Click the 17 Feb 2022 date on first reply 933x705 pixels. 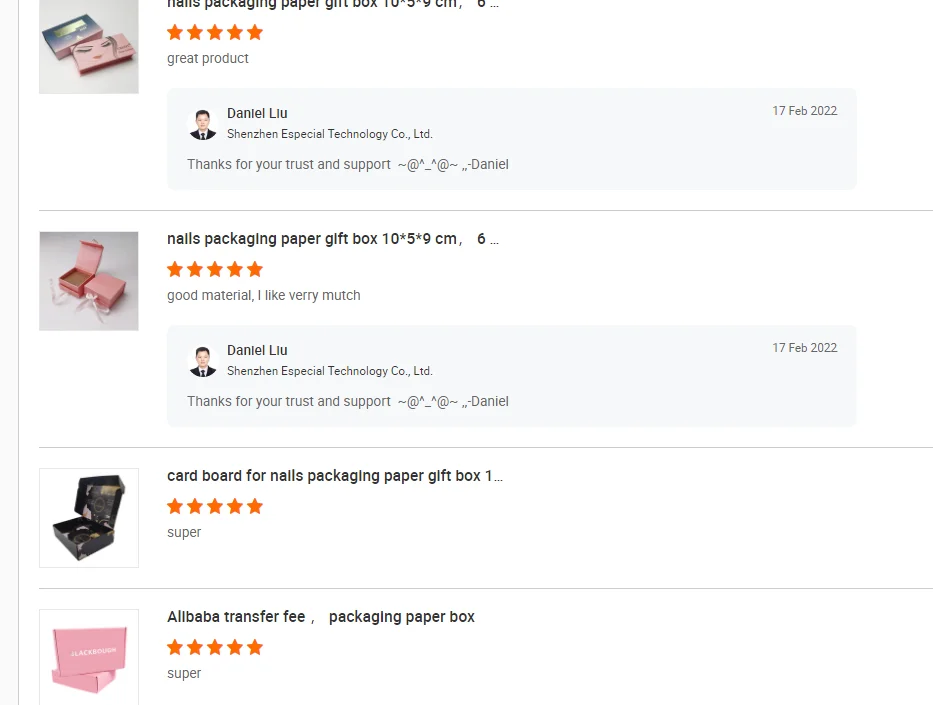coord(804,111)
